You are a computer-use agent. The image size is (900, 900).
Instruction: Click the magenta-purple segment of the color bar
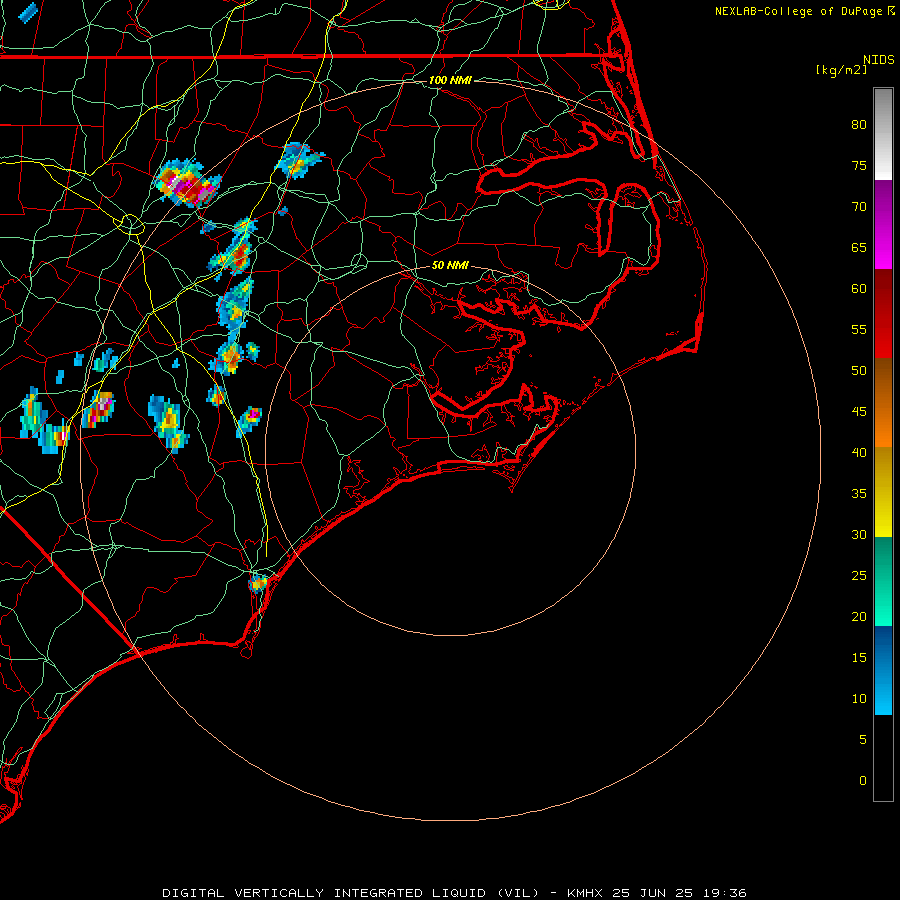(883, 225)
